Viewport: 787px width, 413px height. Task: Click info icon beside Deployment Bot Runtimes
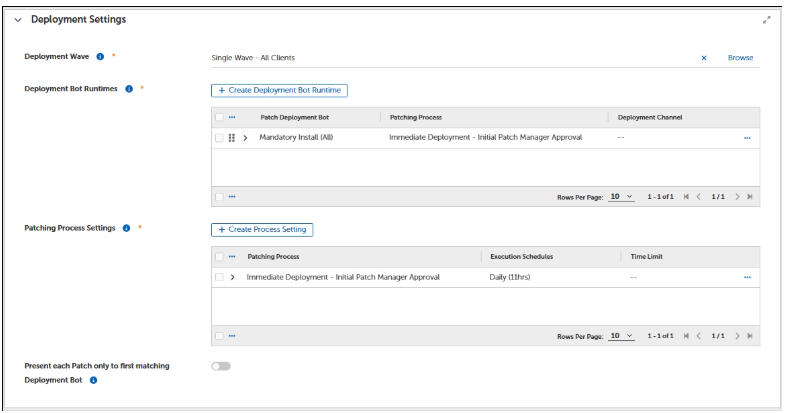click(x=130, y=90)
